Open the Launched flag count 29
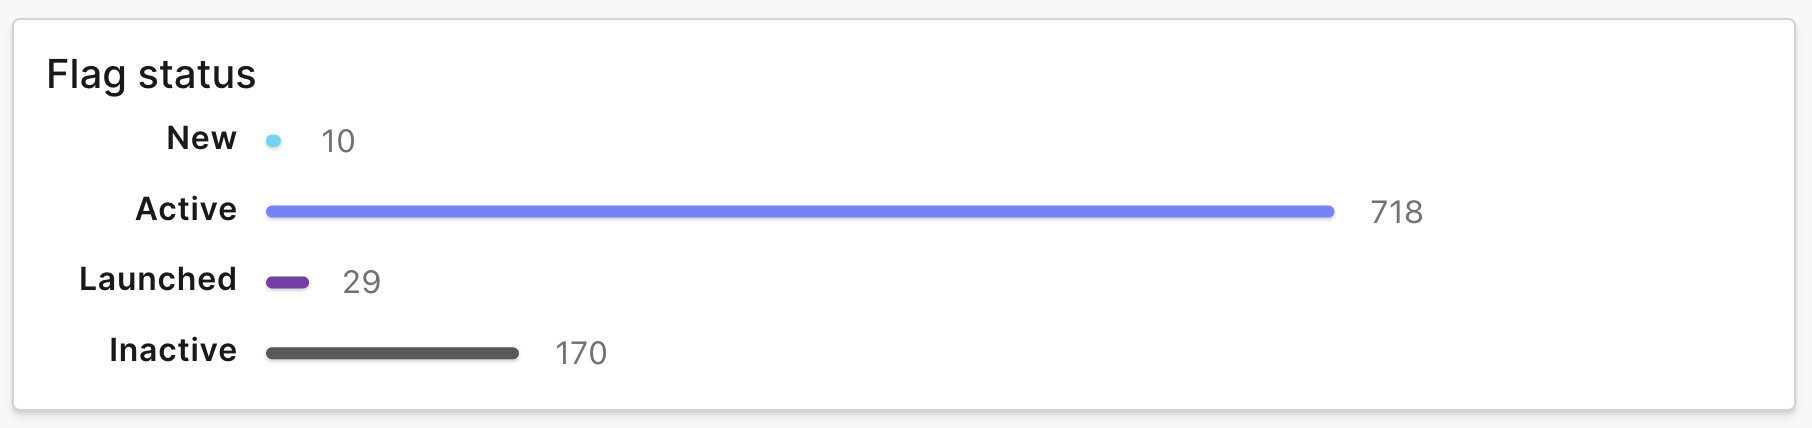 [x=361, y=283]
